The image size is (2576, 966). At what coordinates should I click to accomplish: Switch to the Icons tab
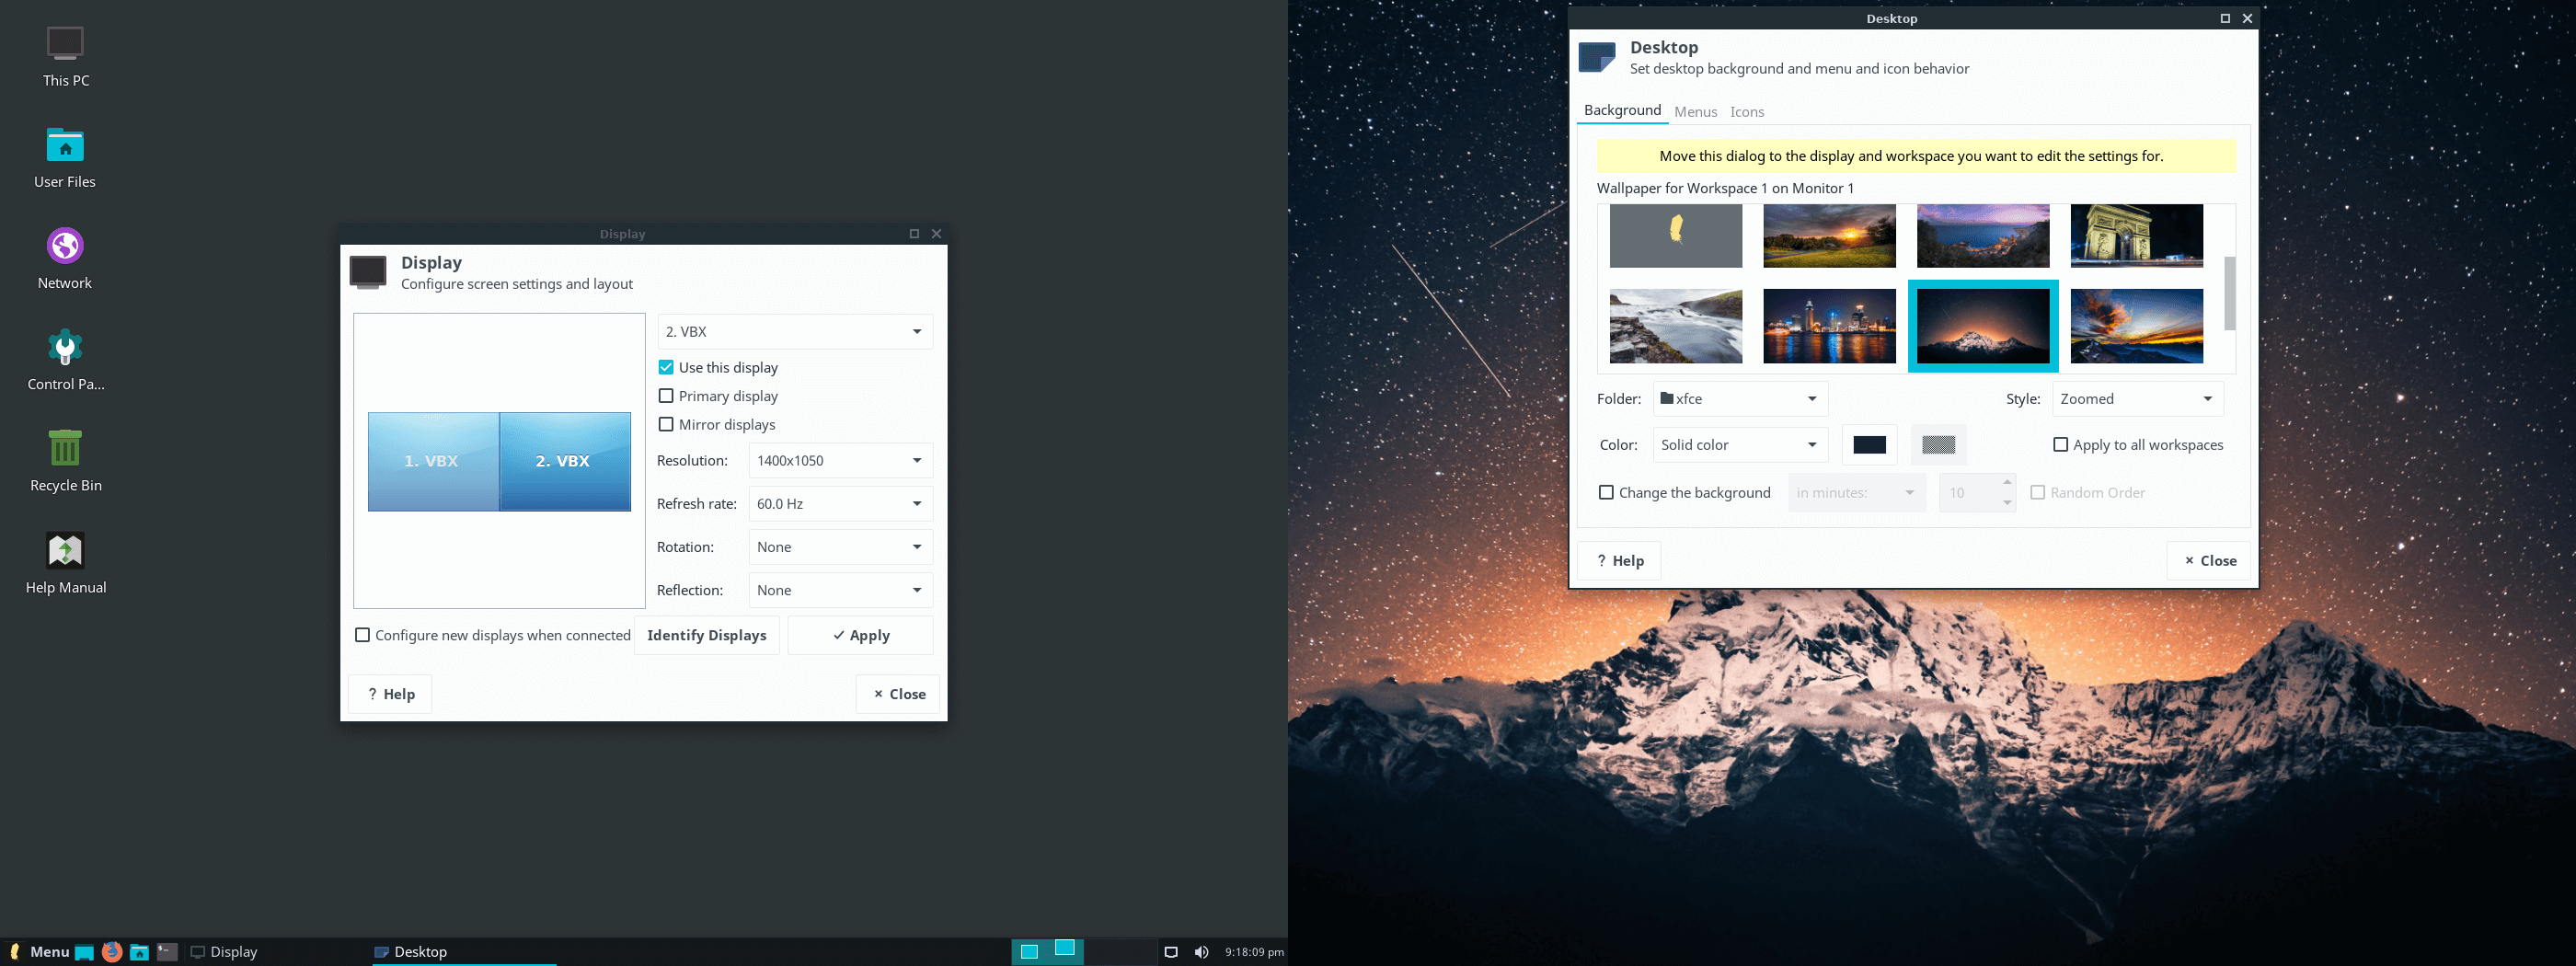tap(1746, 112)
